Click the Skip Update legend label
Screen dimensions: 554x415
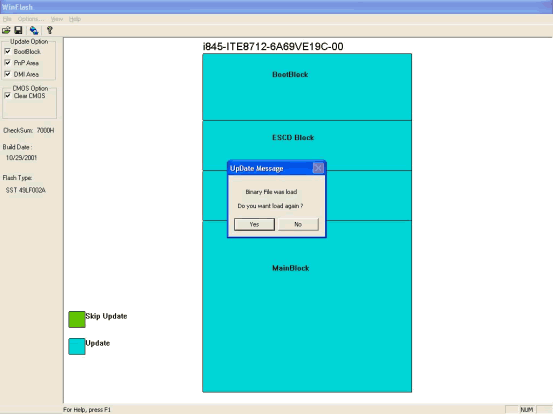[x=106, y=316]
